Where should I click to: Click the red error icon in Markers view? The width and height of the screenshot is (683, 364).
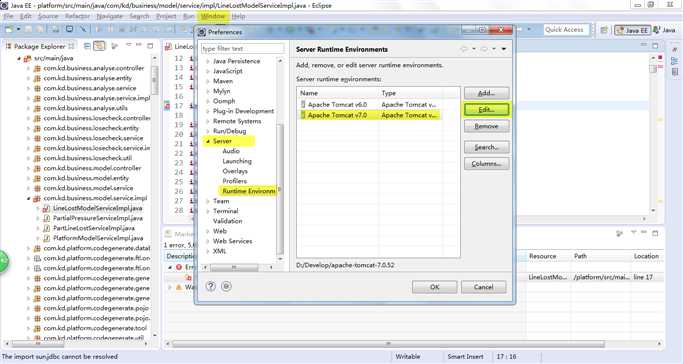[179, 267]
